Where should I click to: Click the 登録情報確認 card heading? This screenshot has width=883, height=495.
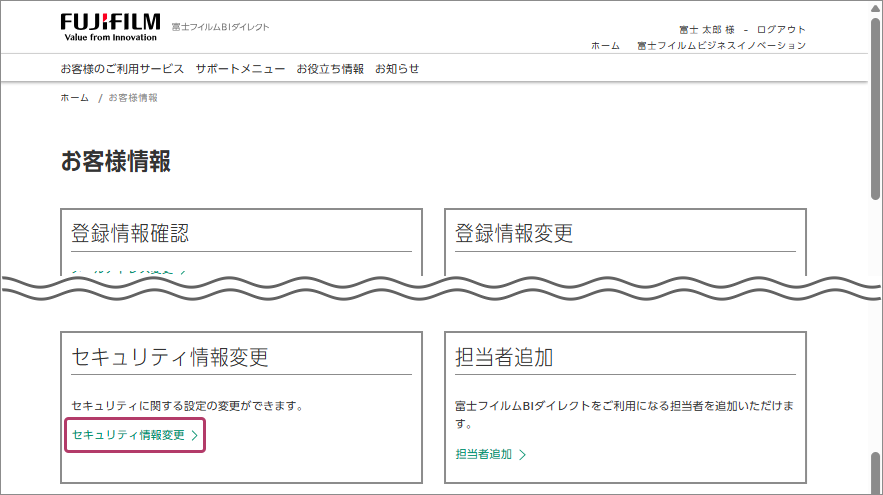pos(130,234)
